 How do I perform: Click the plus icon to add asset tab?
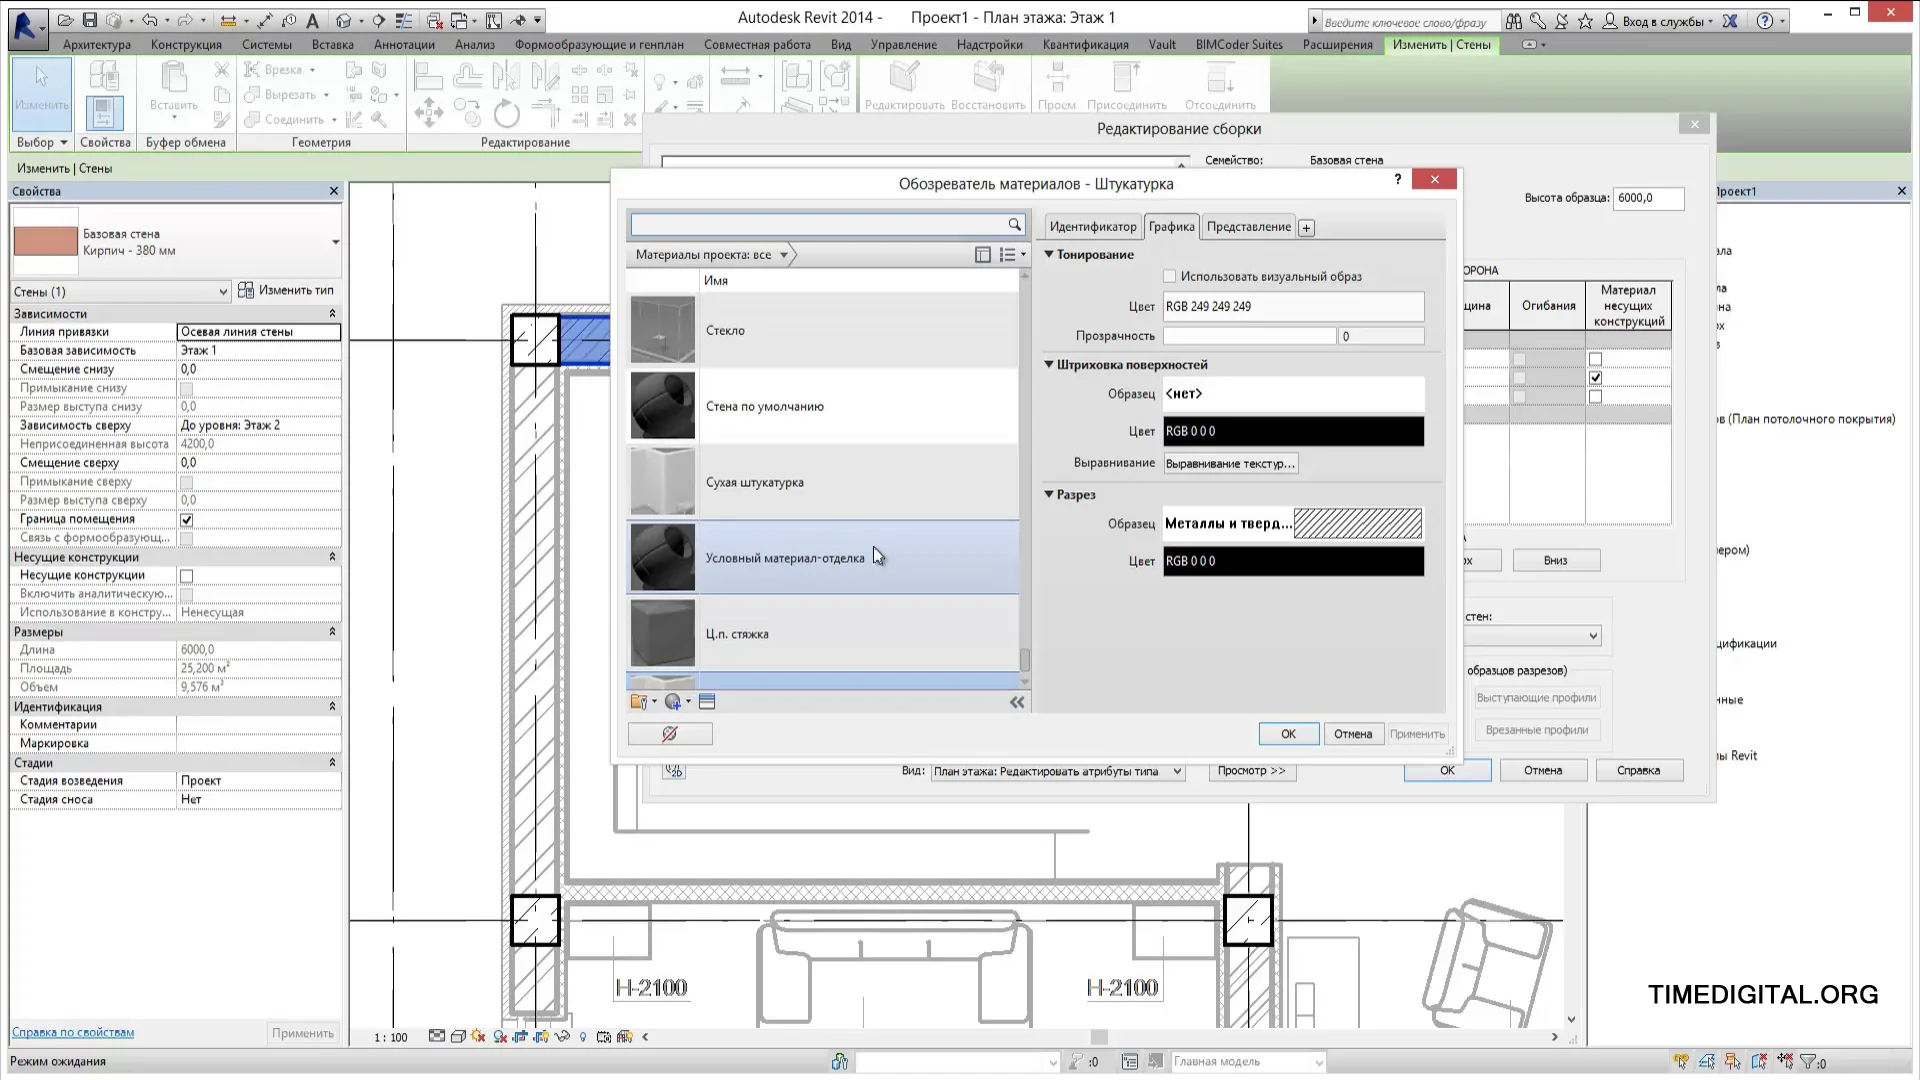pos(1306,228)
